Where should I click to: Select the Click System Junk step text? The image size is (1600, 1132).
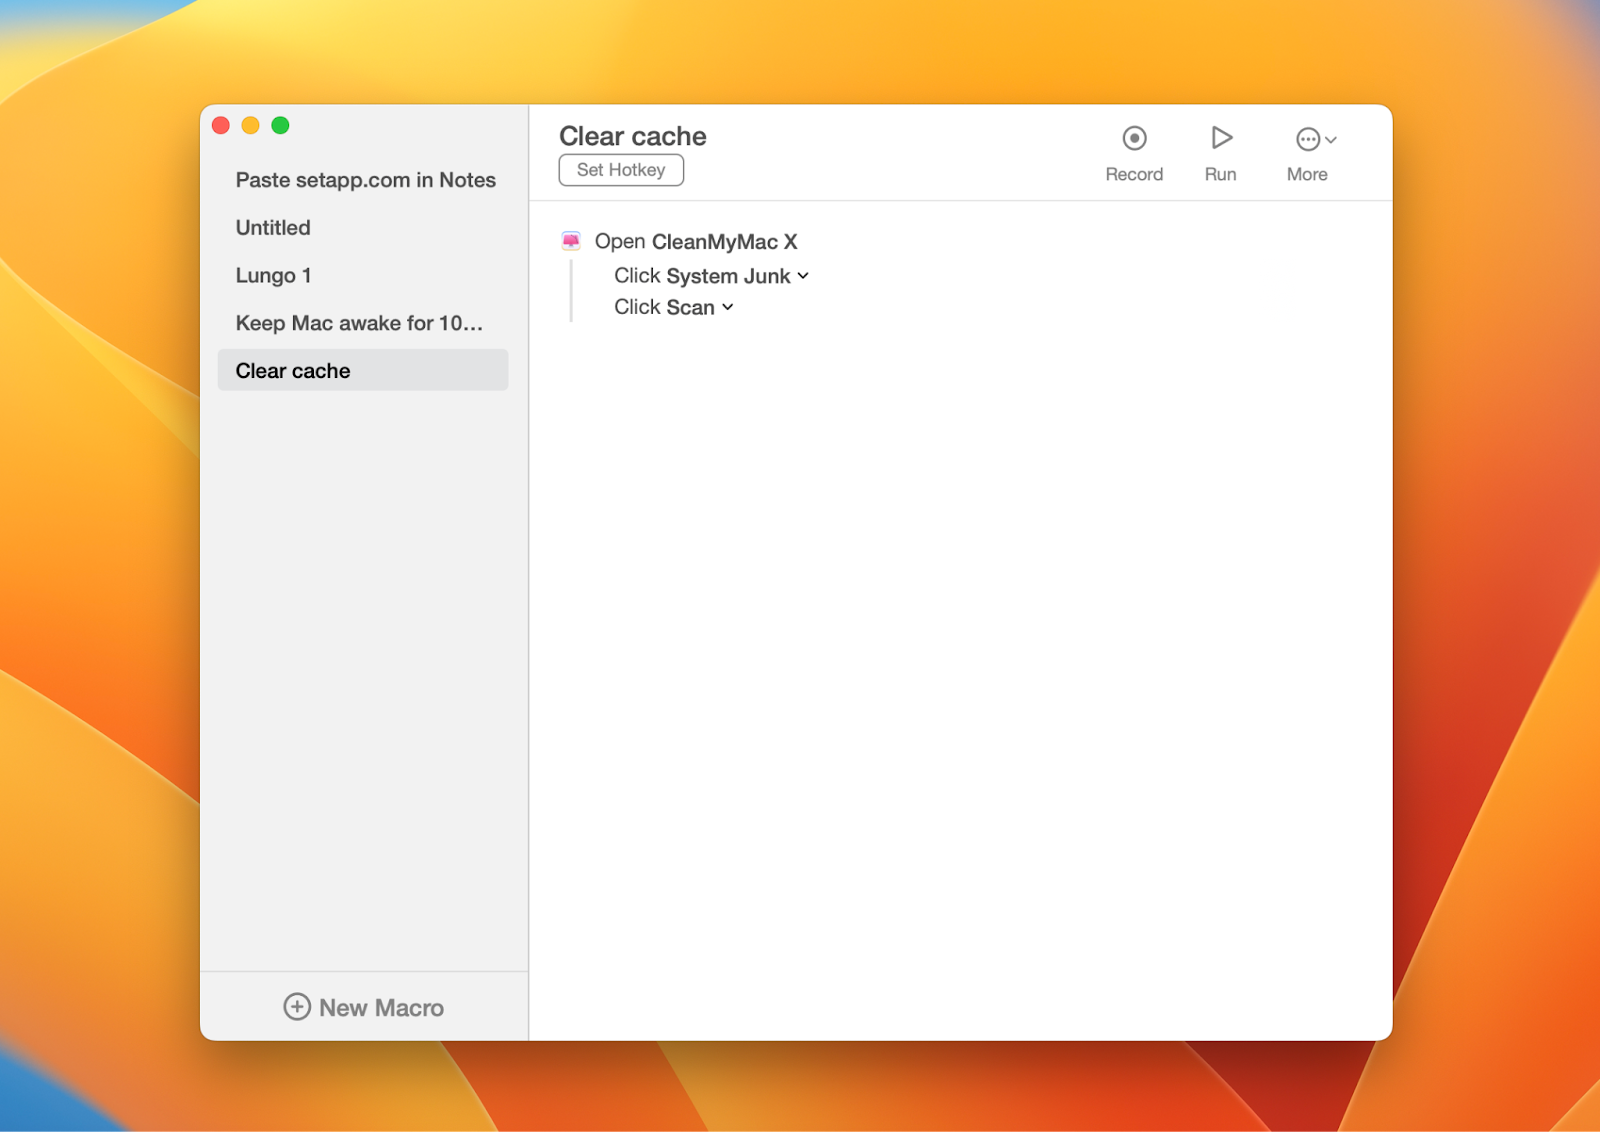pos(702,276)
